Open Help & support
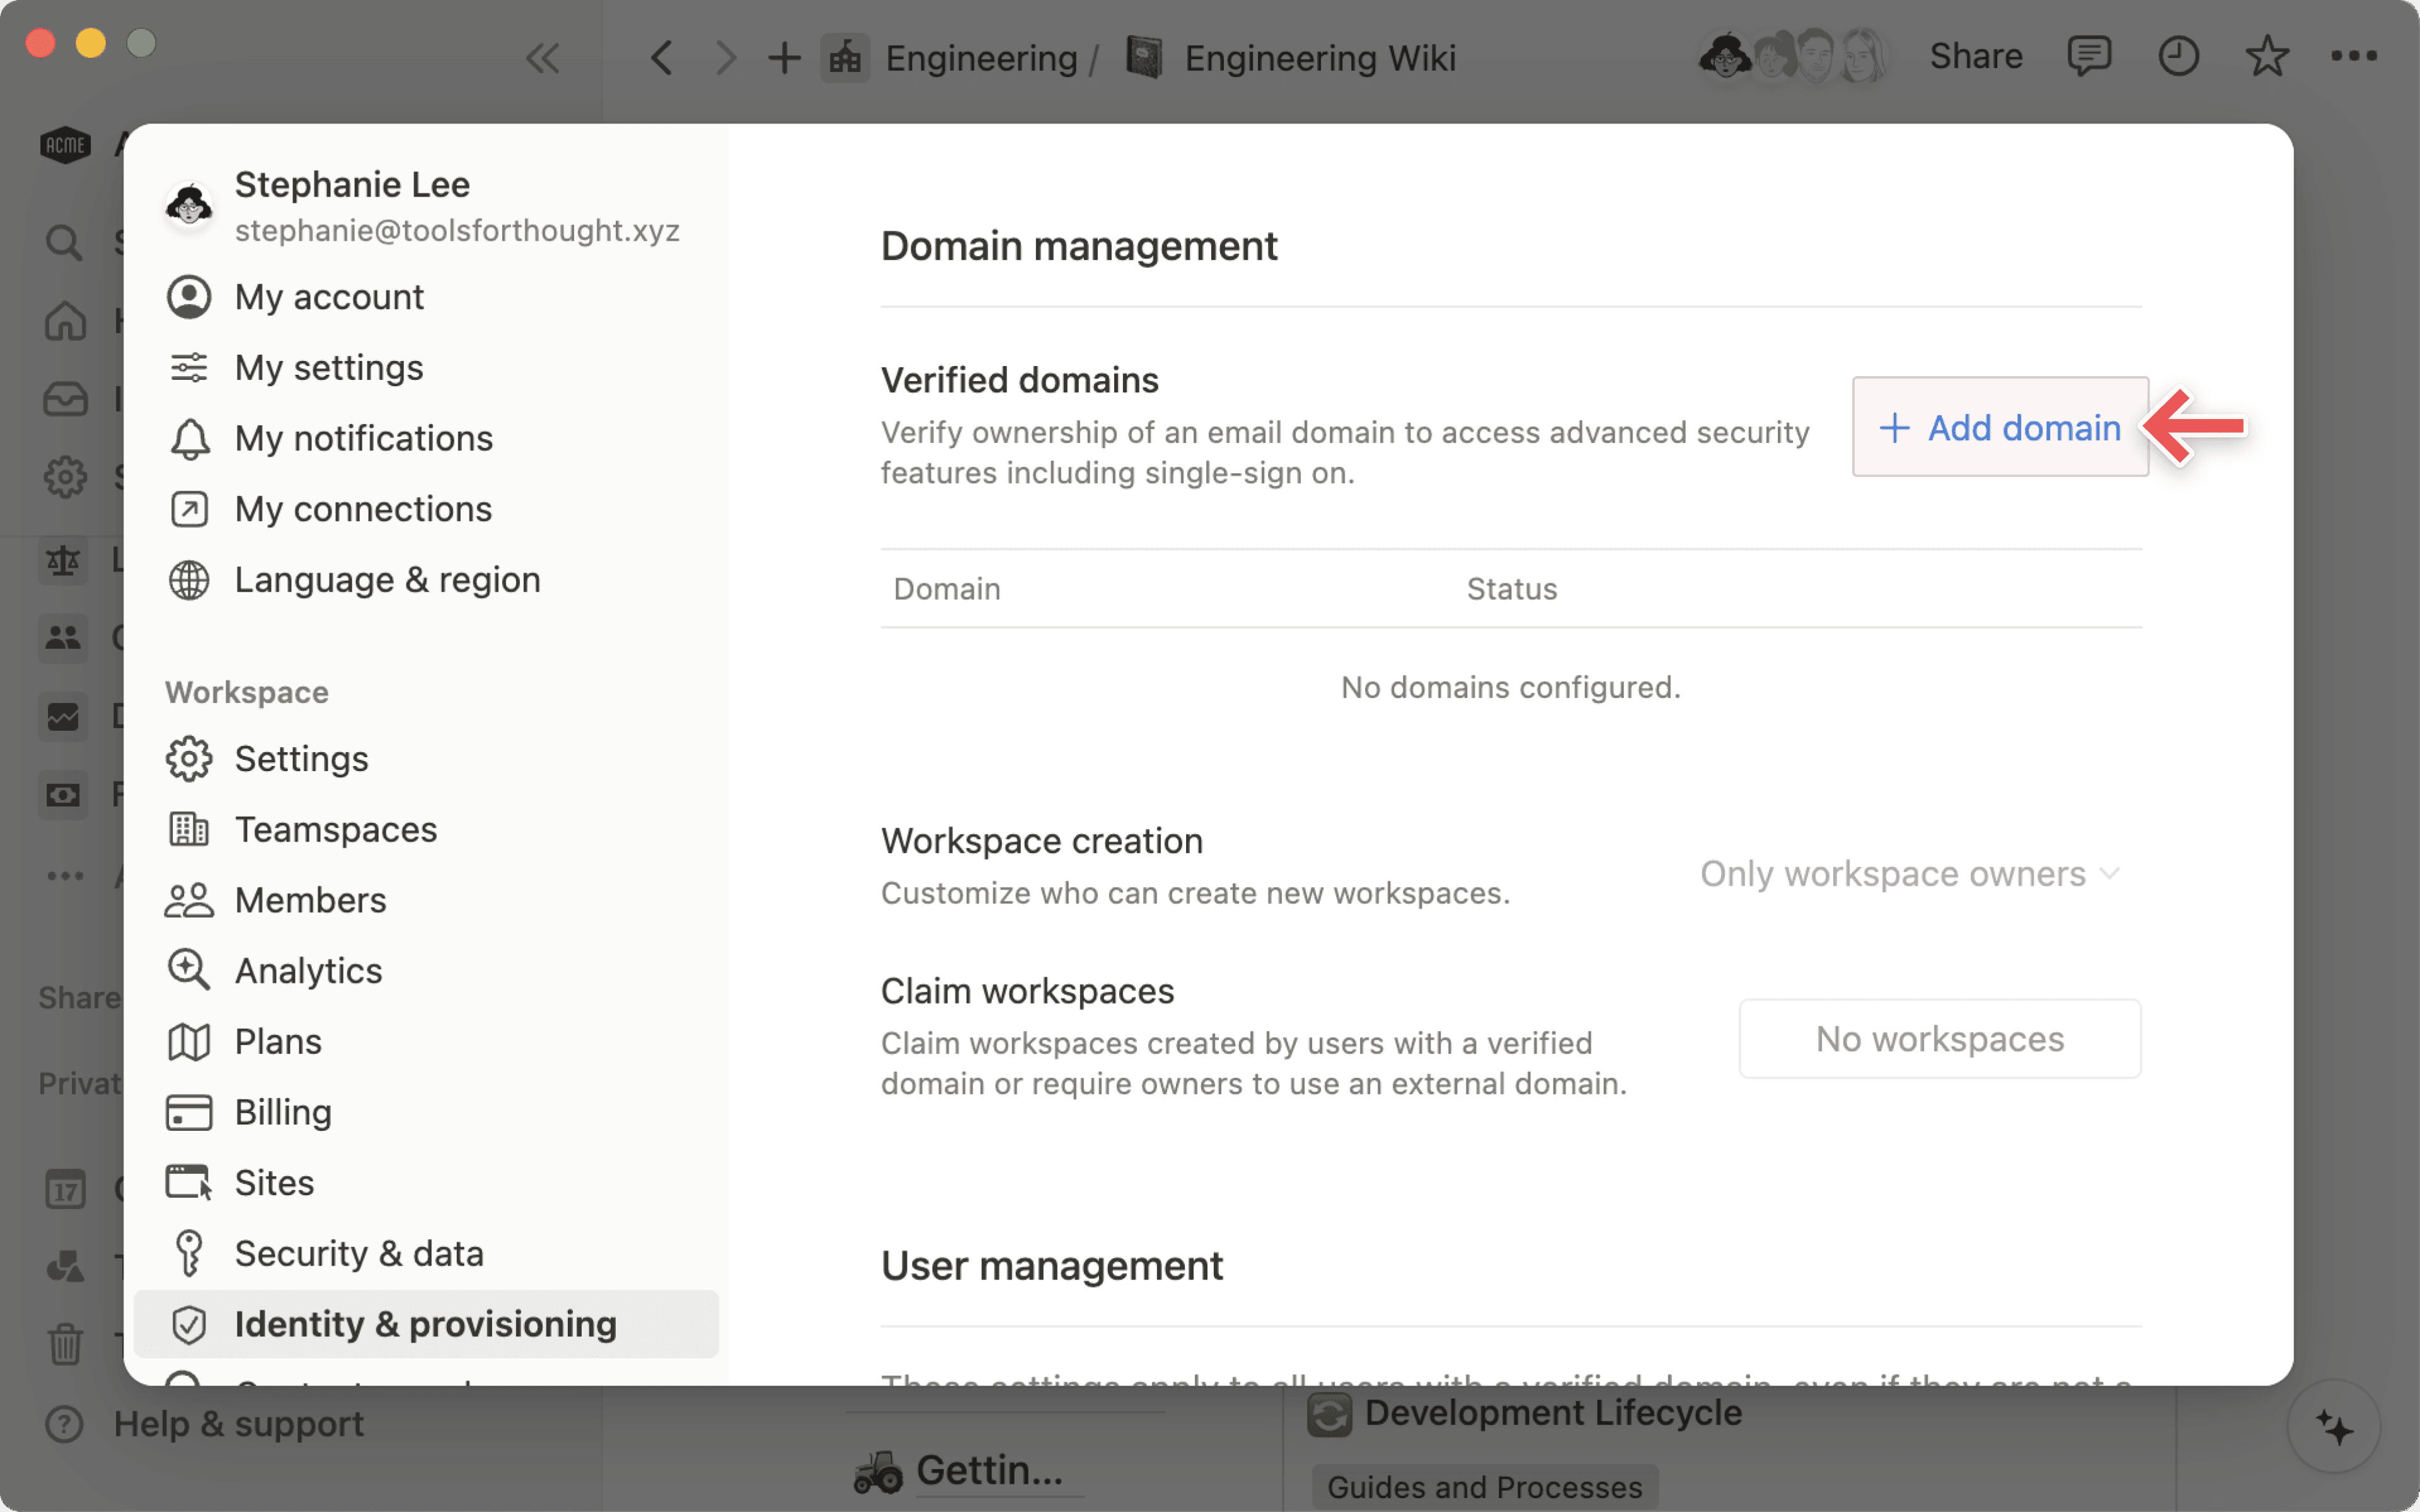Image resolution: width=2420 pixels, height=1512 pixels. tap(238, 1424)
